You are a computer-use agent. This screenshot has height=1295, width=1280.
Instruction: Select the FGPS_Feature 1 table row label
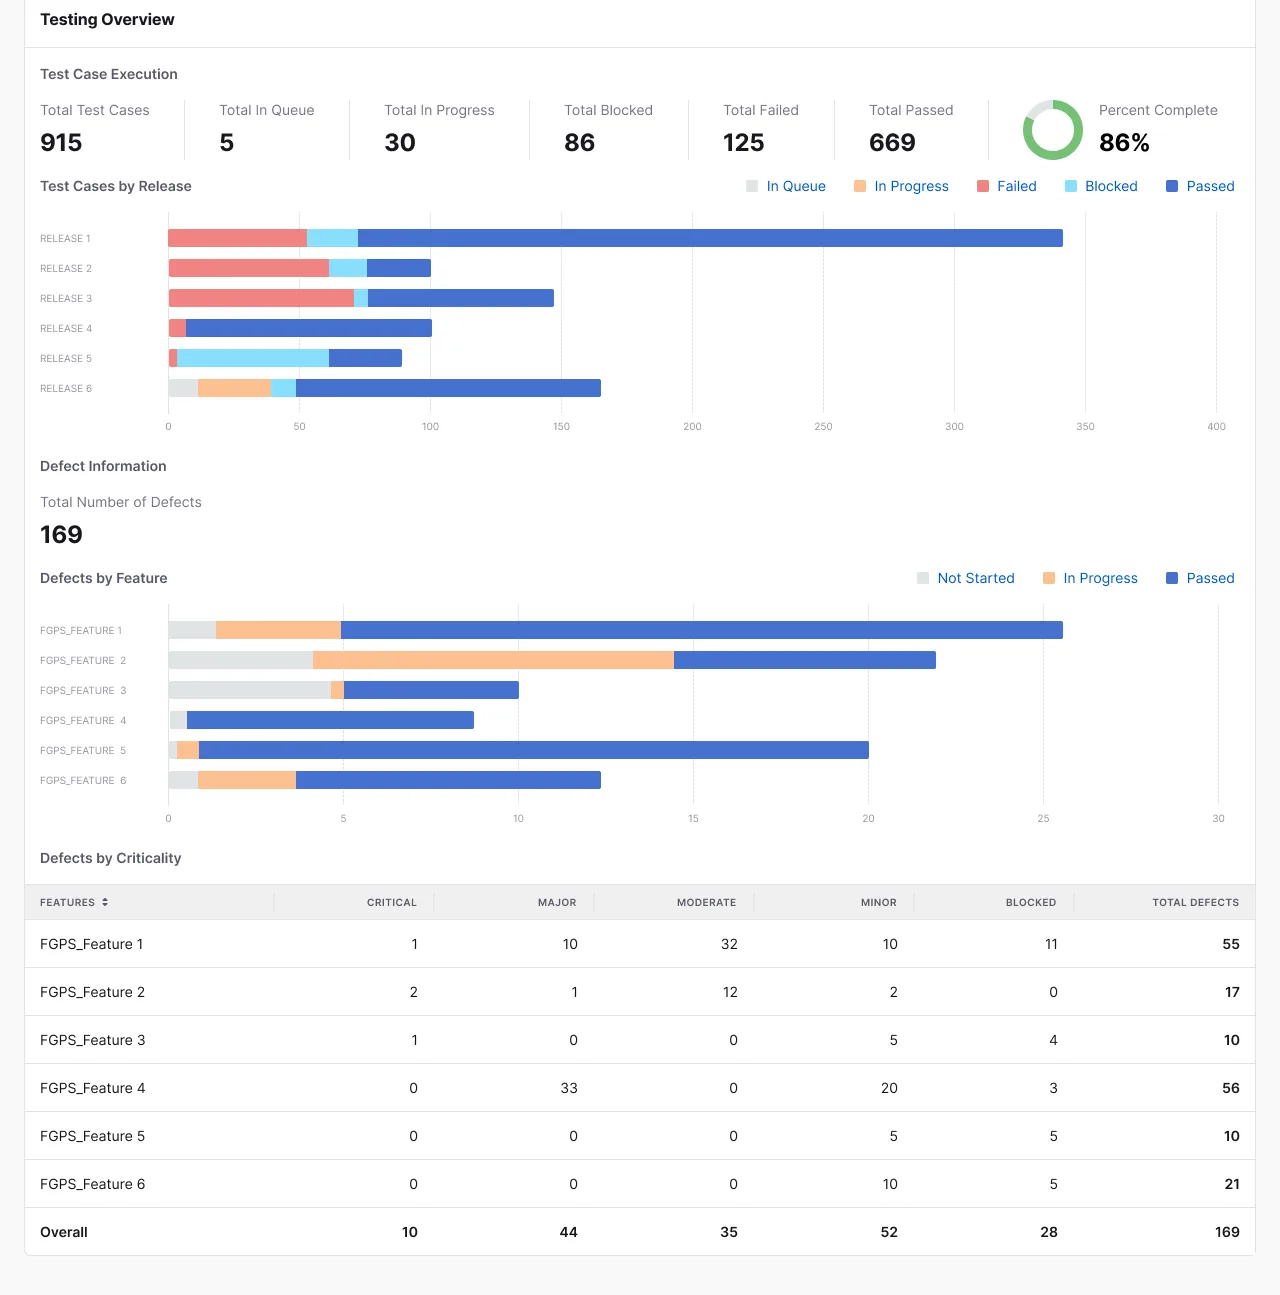tap(92, 944)
